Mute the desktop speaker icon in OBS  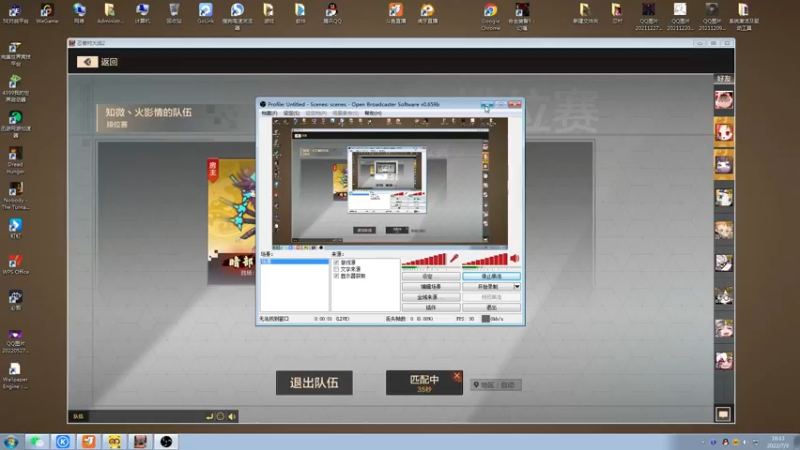coord(515,259)
